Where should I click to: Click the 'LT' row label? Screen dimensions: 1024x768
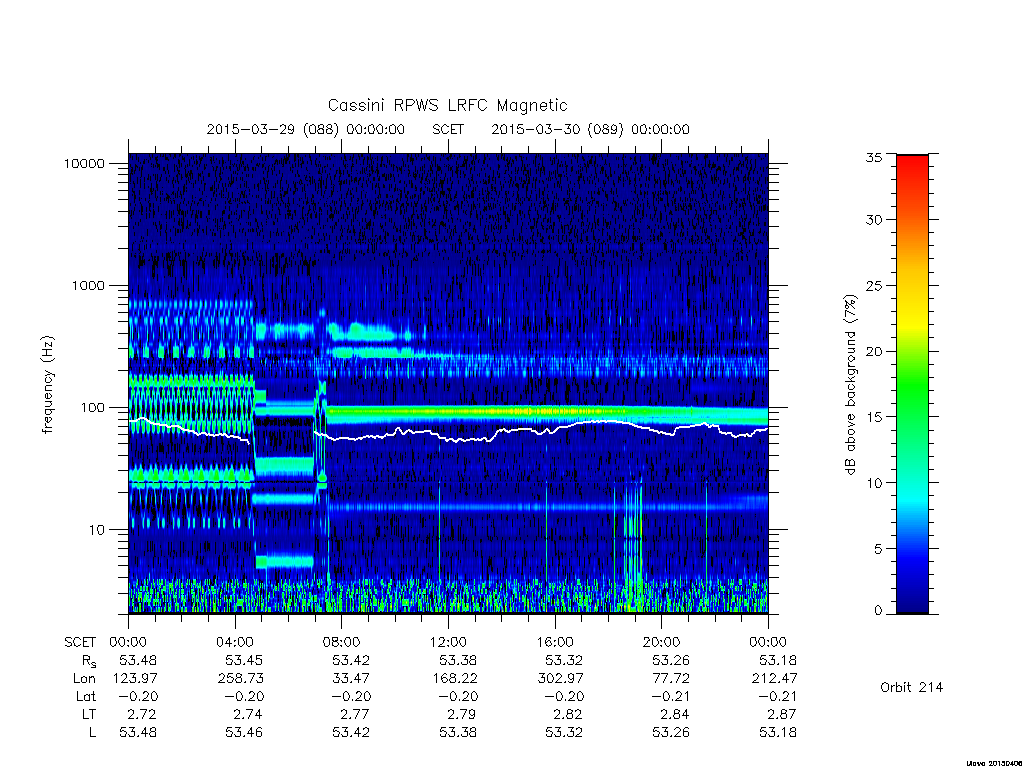[x=89, y=714]
